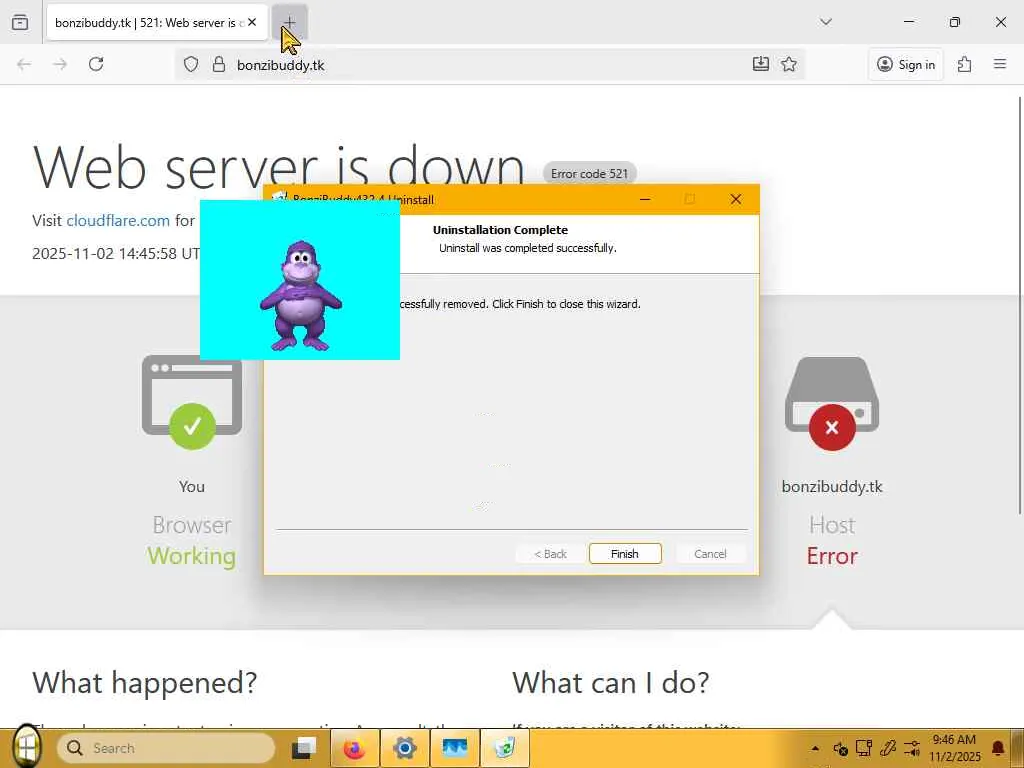Open the cloudflare.com link
Screen dimensions: 1024x768
[x=118, y=221]
